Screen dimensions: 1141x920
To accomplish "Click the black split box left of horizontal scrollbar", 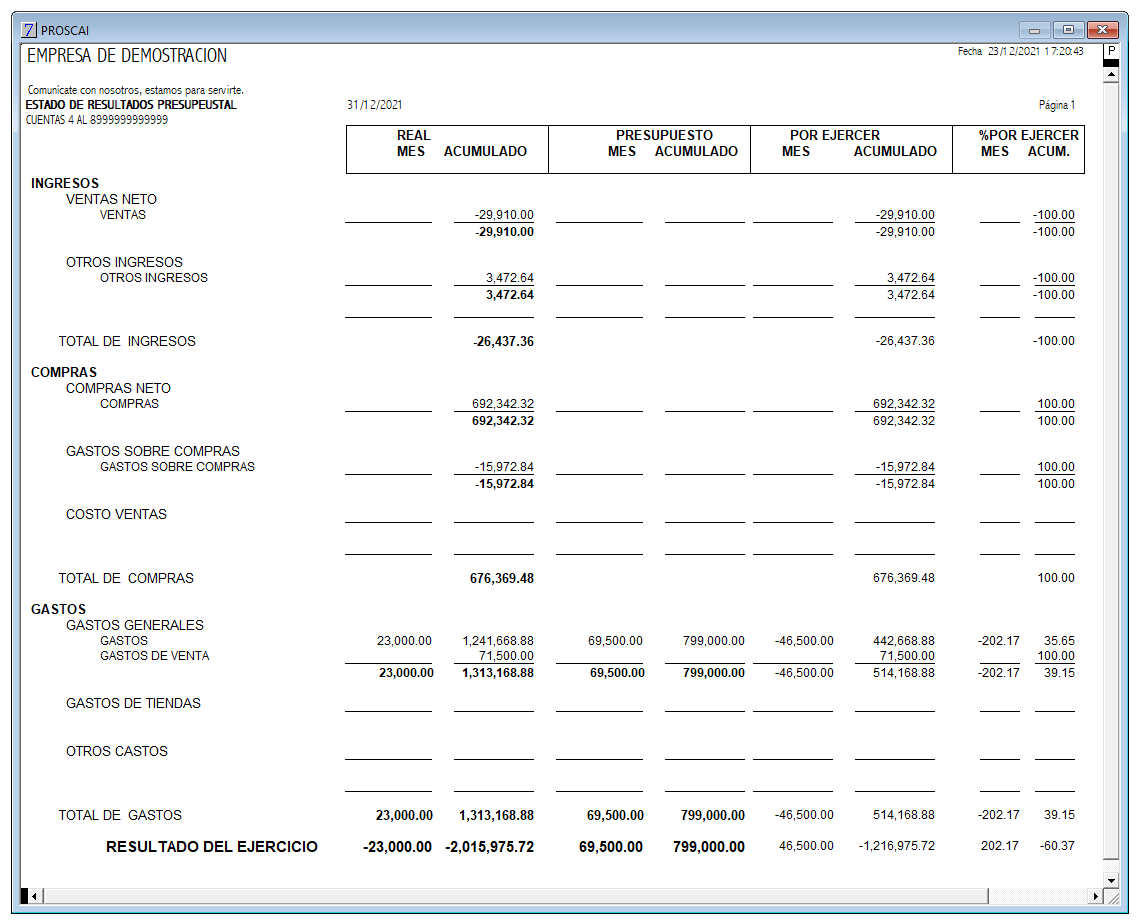I will tap(24, 896).
